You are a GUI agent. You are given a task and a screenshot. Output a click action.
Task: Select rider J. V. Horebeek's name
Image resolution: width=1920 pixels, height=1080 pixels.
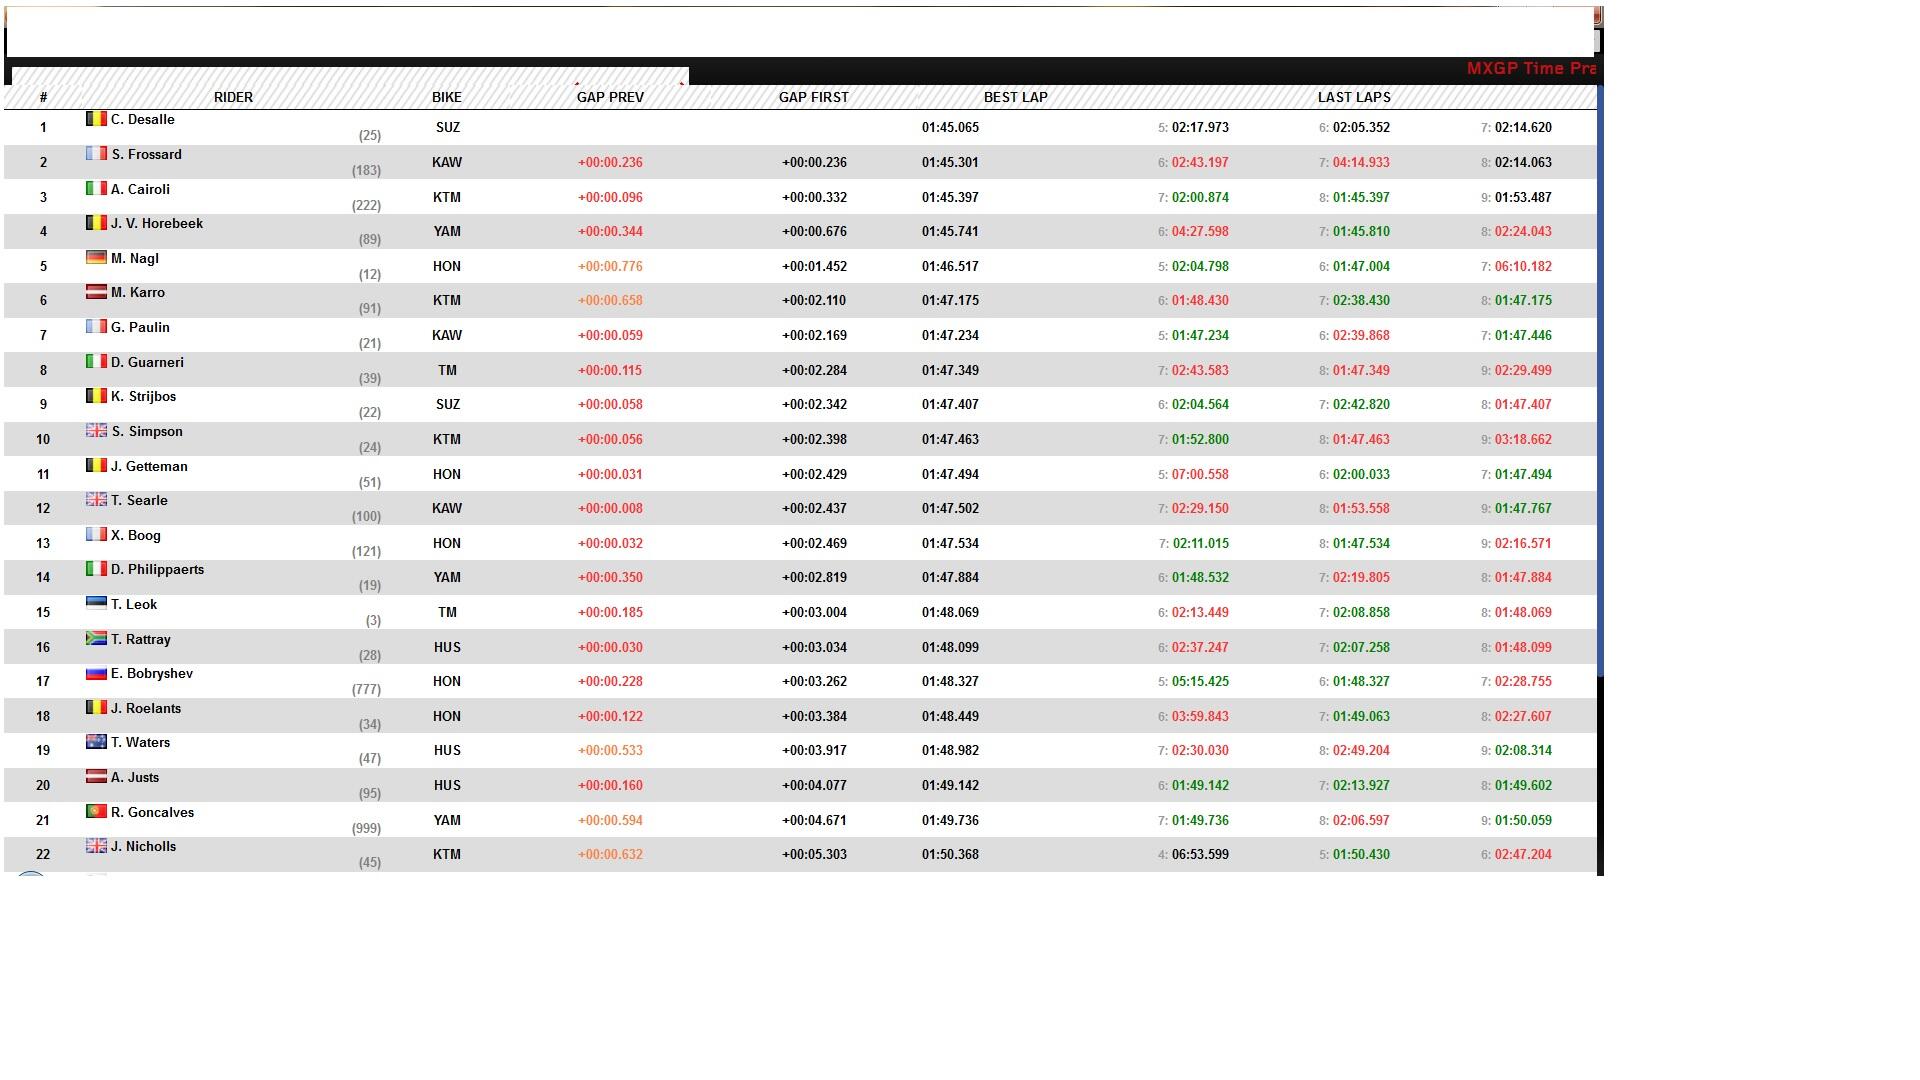(x=156, y=223)
